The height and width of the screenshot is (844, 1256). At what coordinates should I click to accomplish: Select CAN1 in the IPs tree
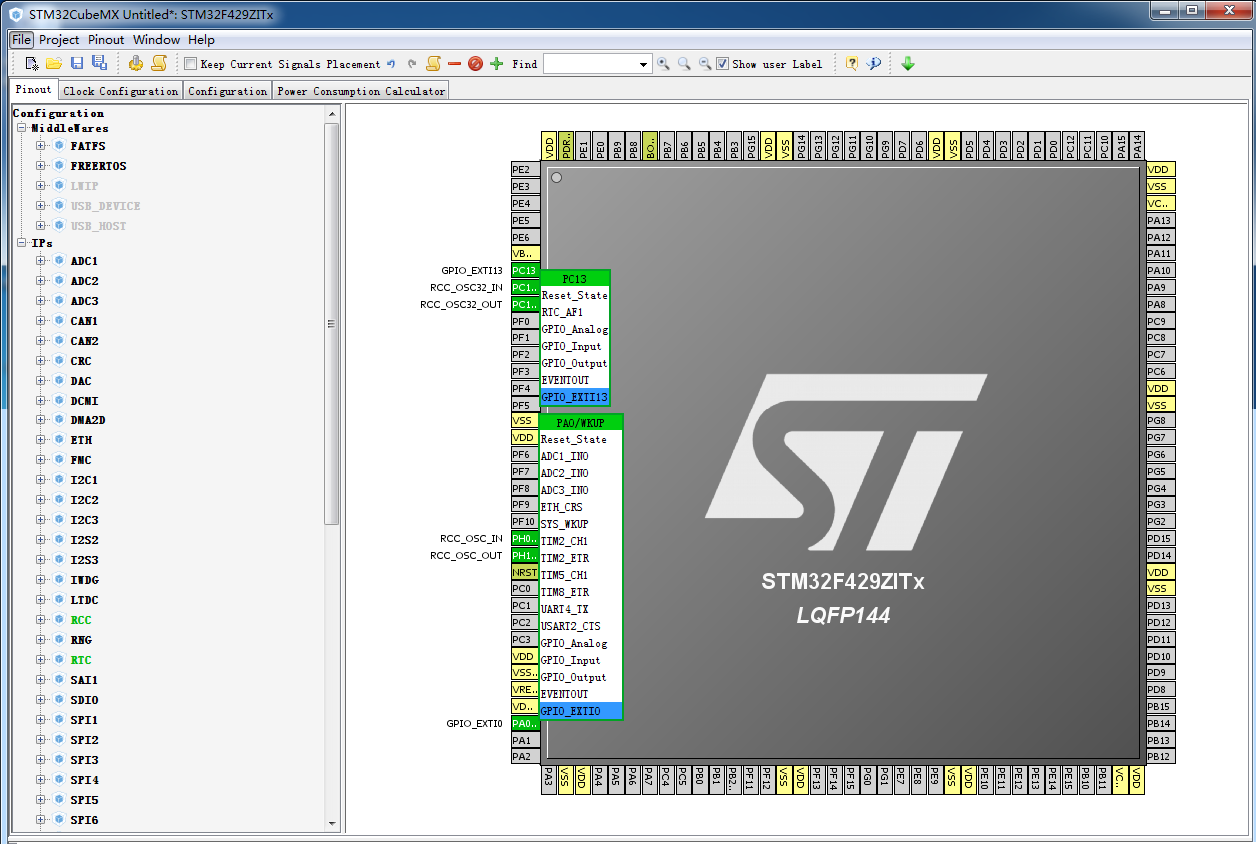84,321
